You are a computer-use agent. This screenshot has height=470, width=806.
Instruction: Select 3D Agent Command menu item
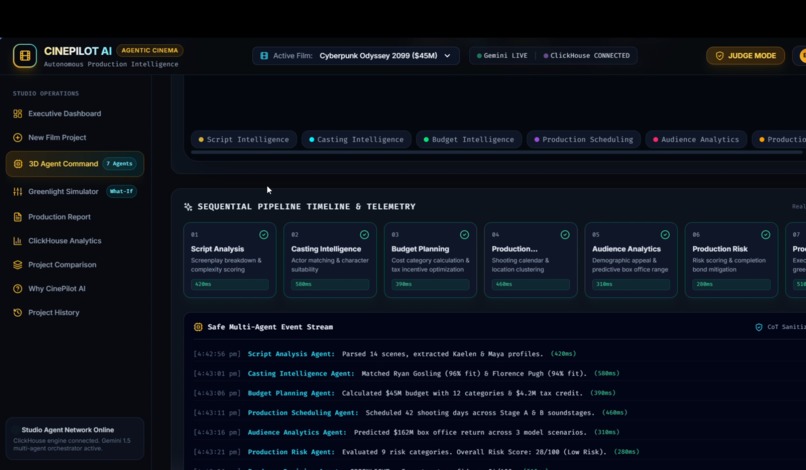(75, 164)
